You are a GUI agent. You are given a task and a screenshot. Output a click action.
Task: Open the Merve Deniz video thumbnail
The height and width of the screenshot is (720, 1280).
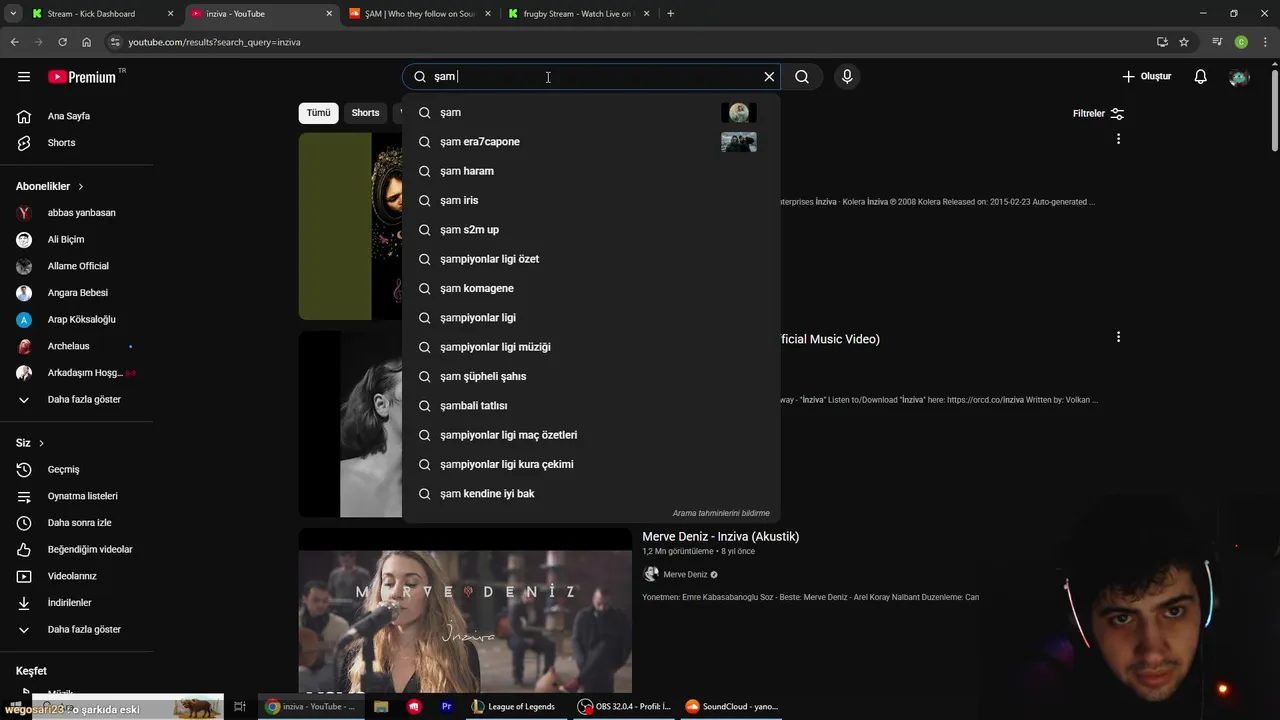(x=465, y=610)
